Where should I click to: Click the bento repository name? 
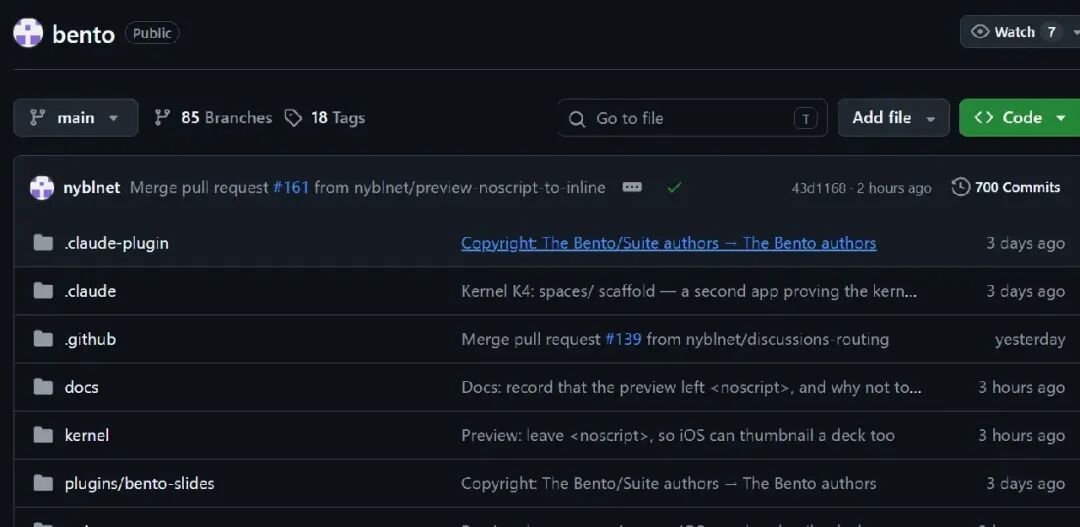[x=83, y=34]
